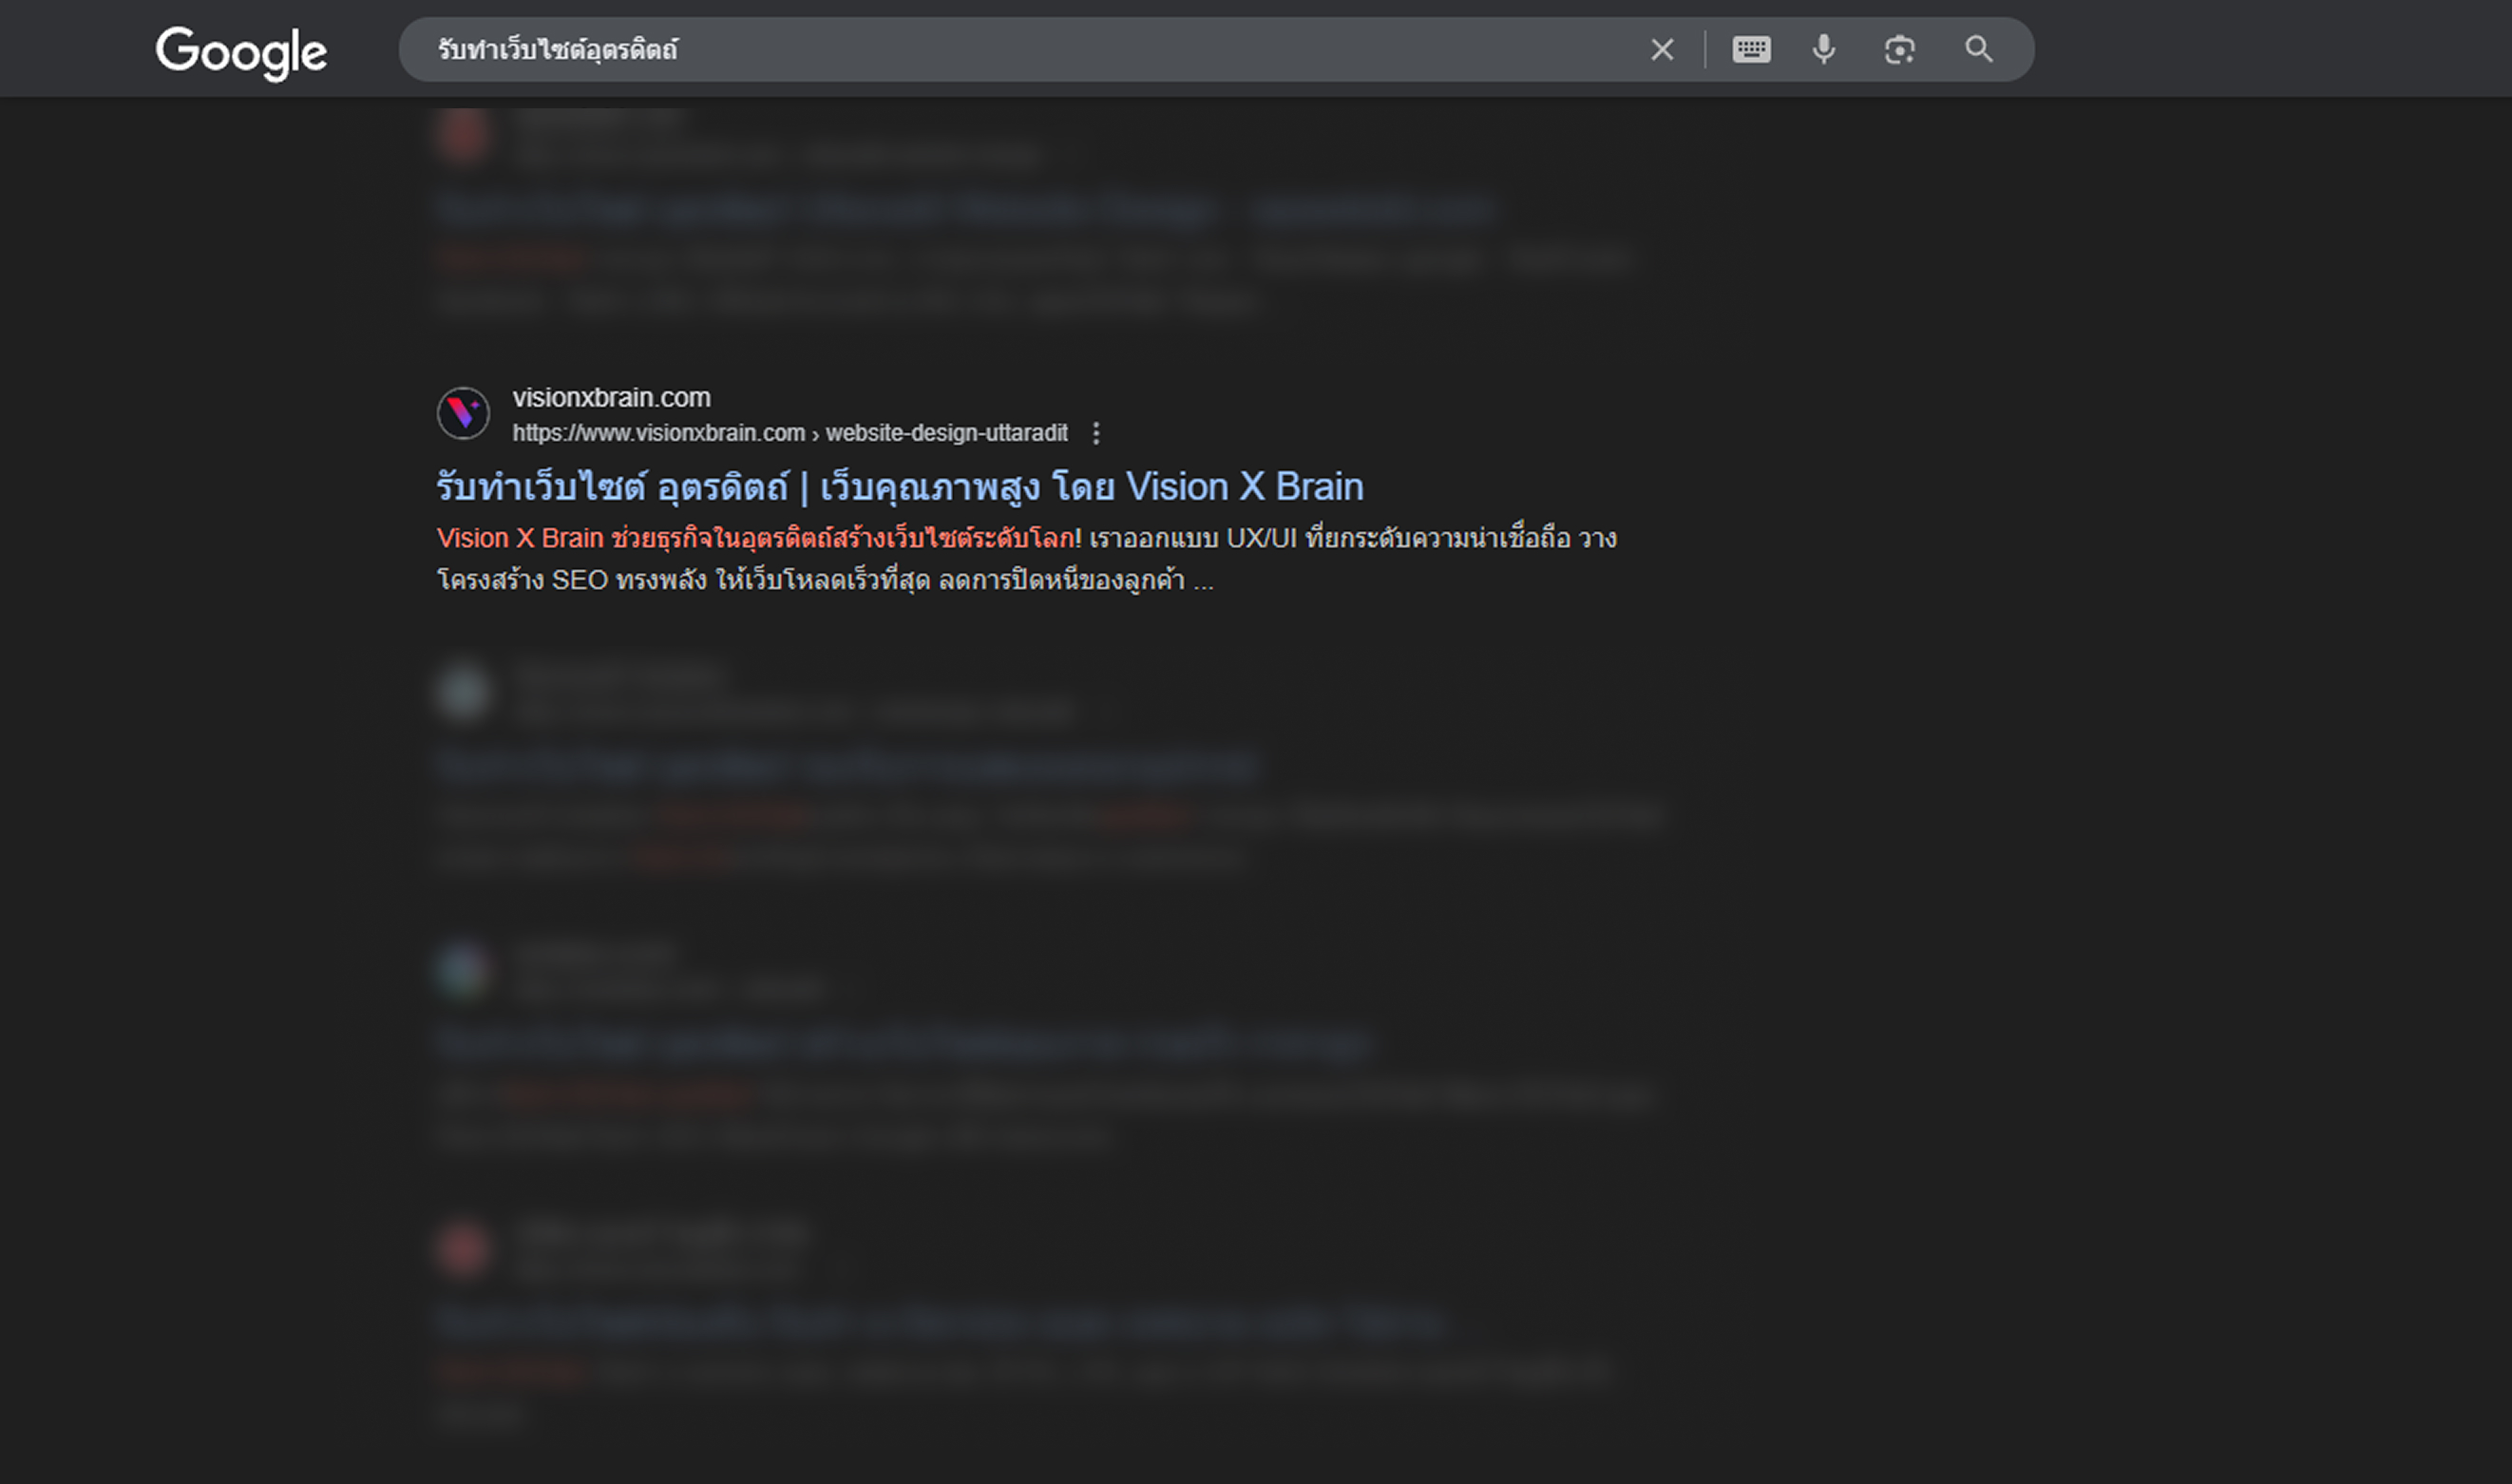Open the on-screen keyboard input tool

point(1751,49)
